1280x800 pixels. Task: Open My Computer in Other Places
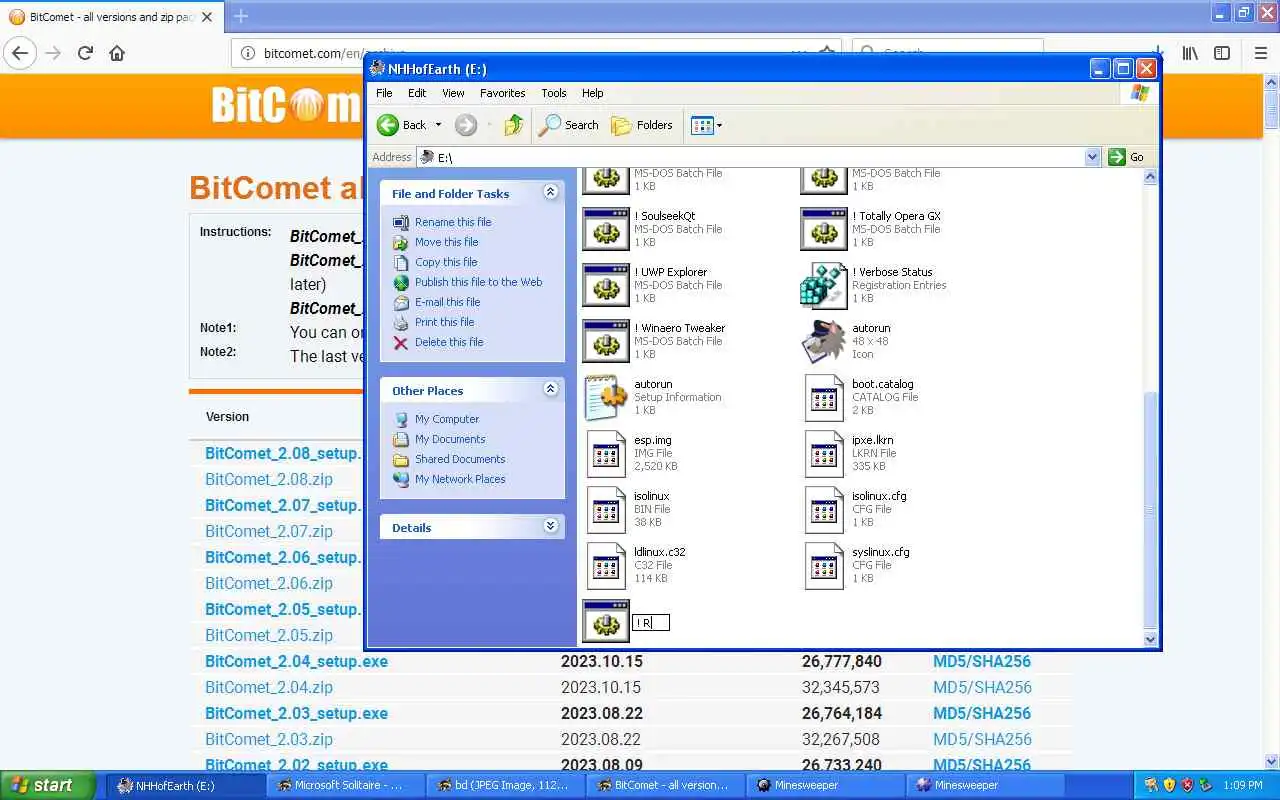[447, 419]
